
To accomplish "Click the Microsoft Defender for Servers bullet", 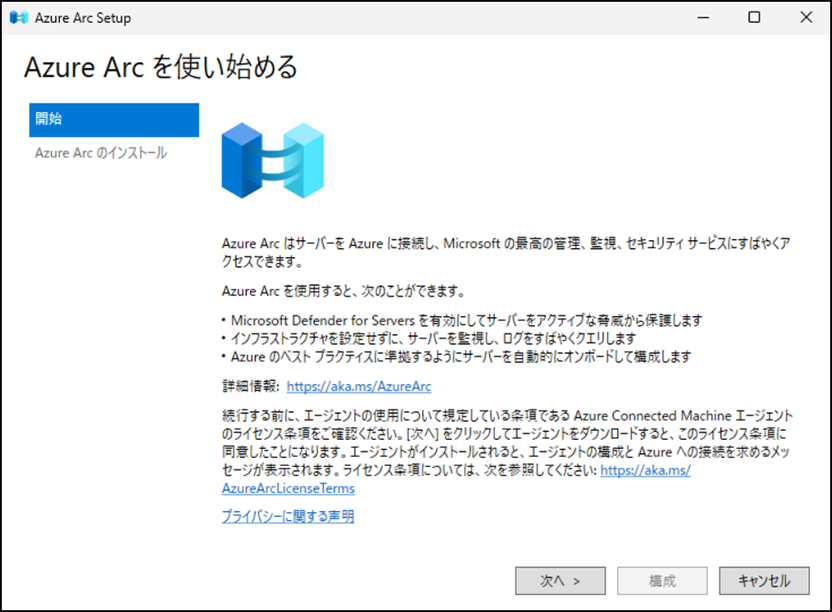I will point(462,321).
